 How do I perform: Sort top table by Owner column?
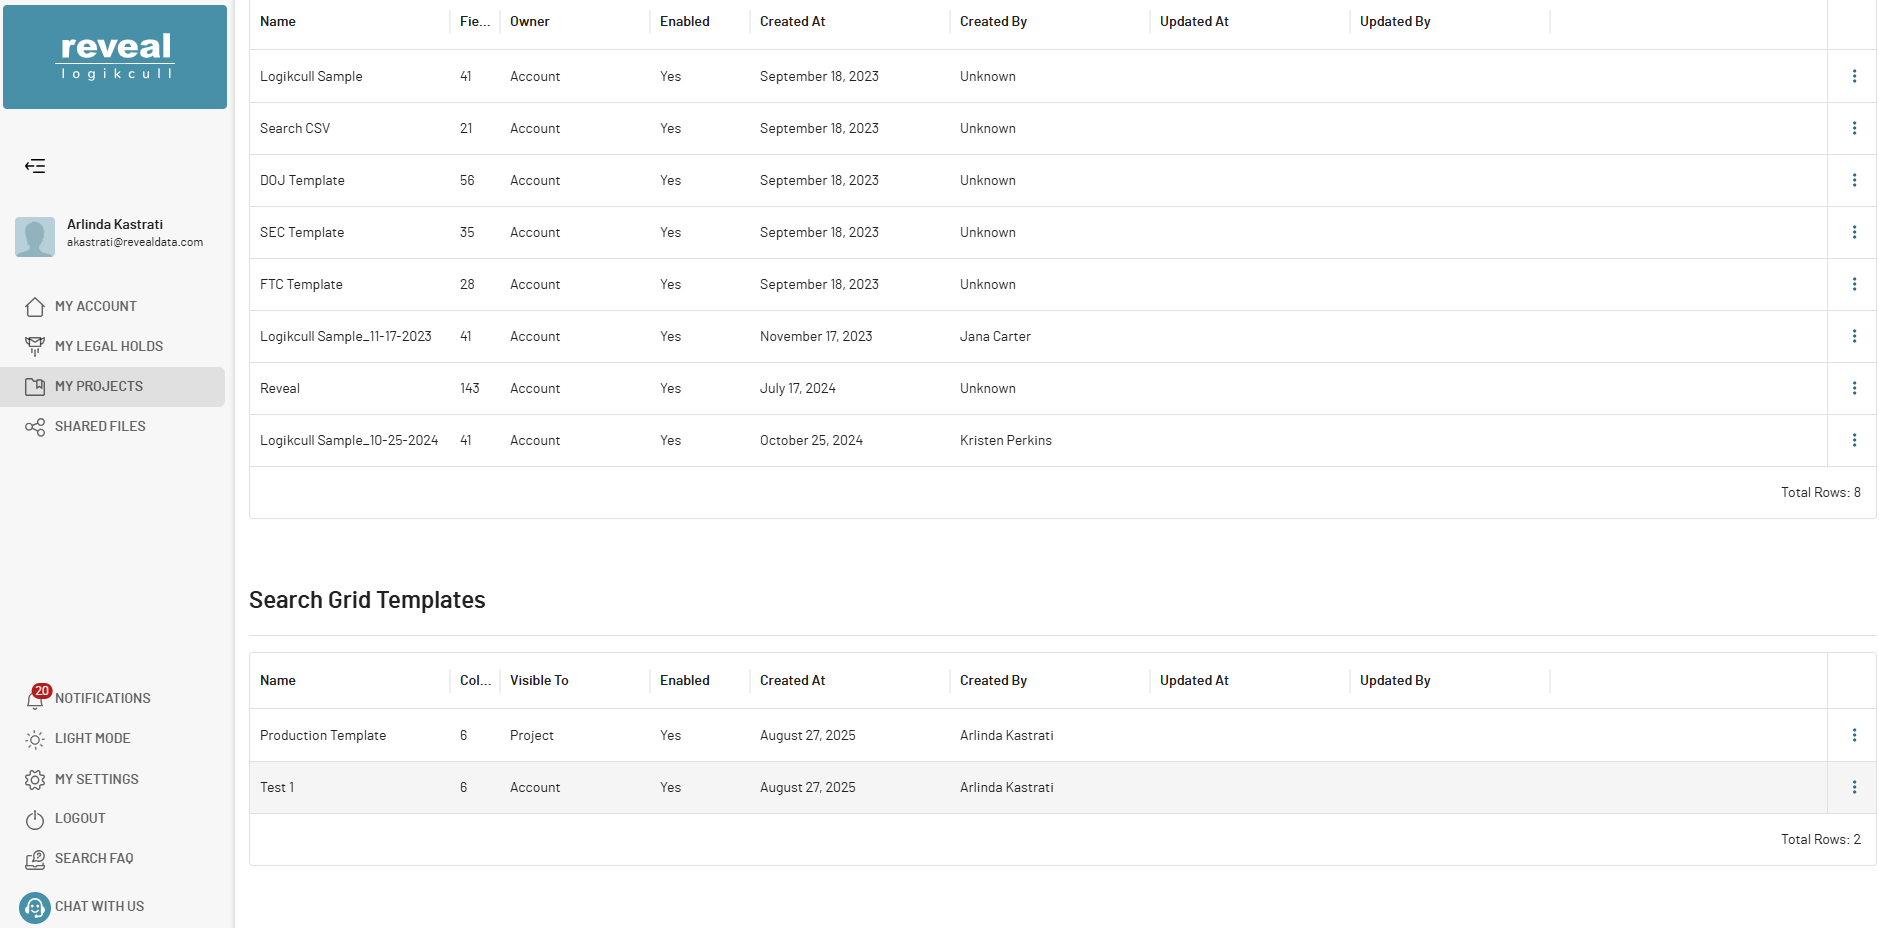tap(530, 21)
